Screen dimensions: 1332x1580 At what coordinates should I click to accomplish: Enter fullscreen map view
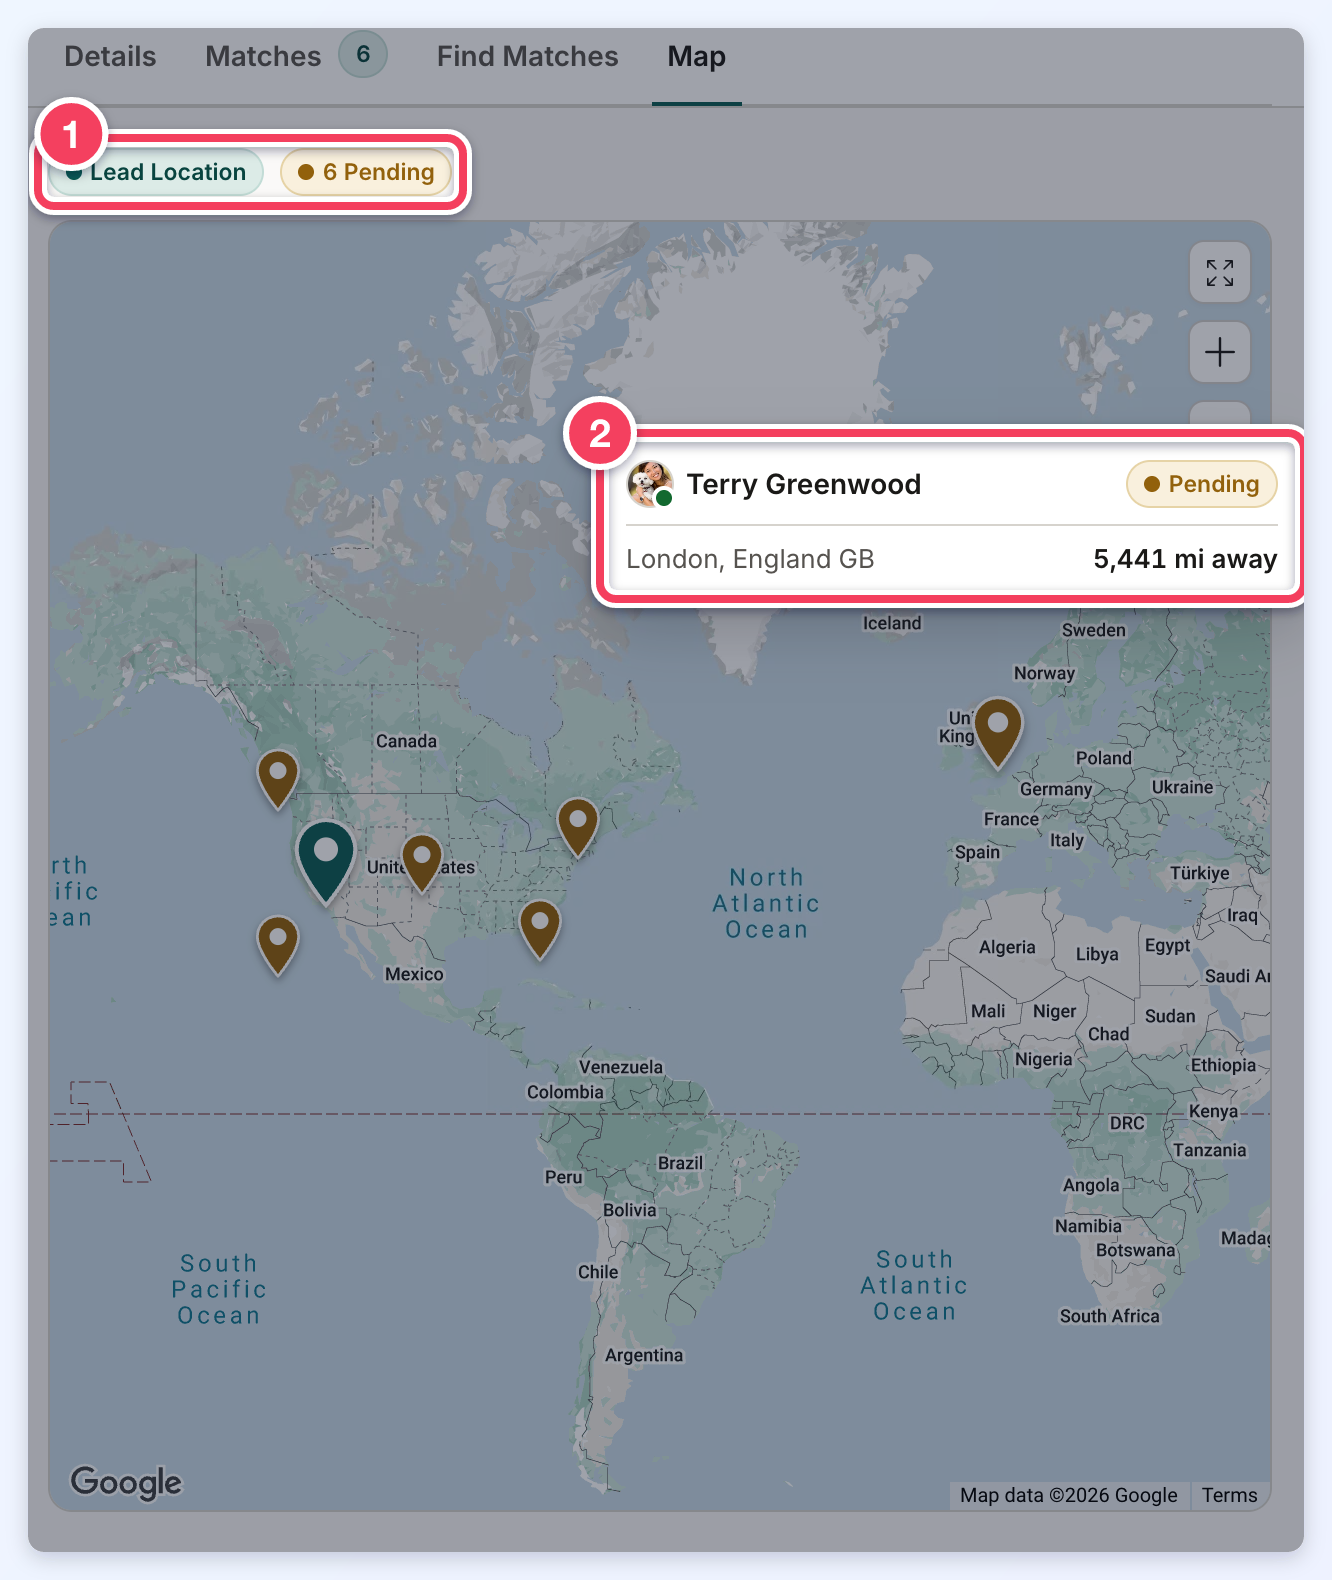point(1220,272)
